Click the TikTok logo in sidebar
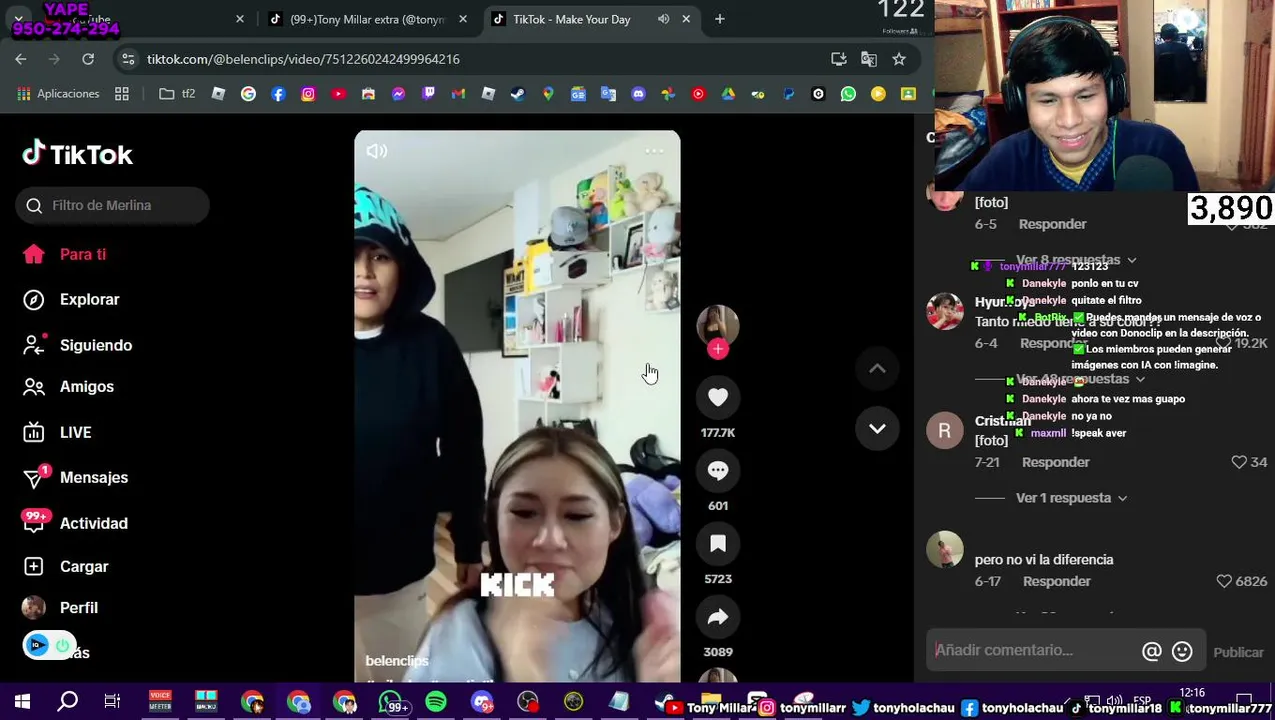The width and height of the screenshot is (1275, 720). point(77,154)
